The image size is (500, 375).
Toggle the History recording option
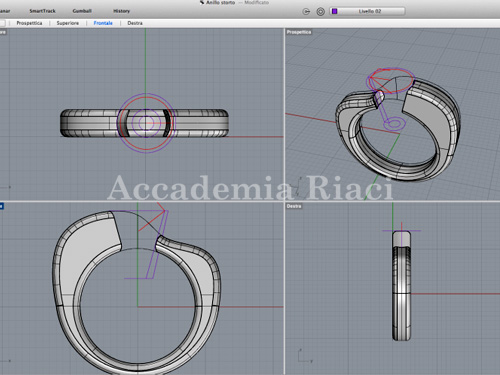[x=121, y=11]
